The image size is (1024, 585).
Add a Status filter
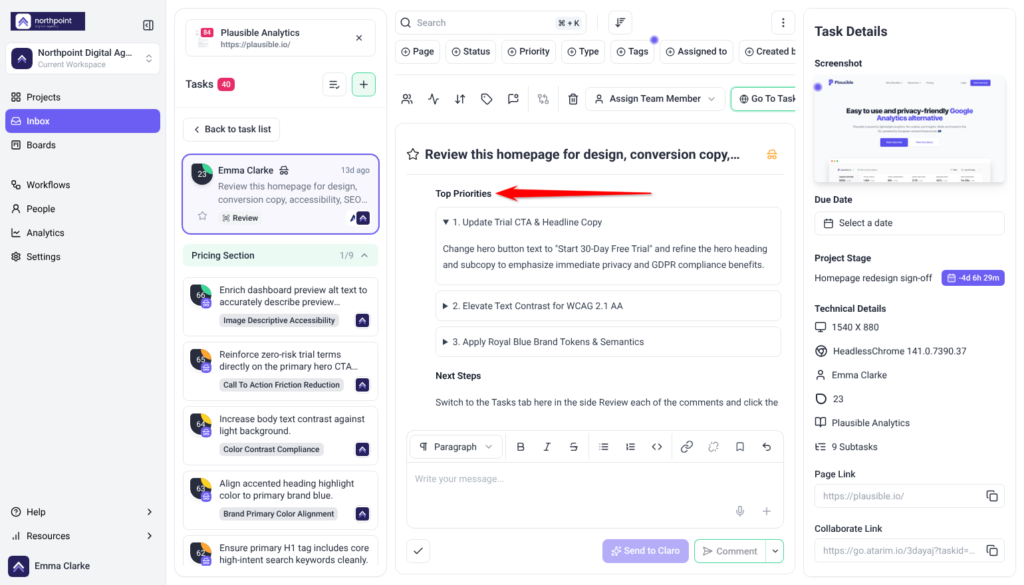471,52
